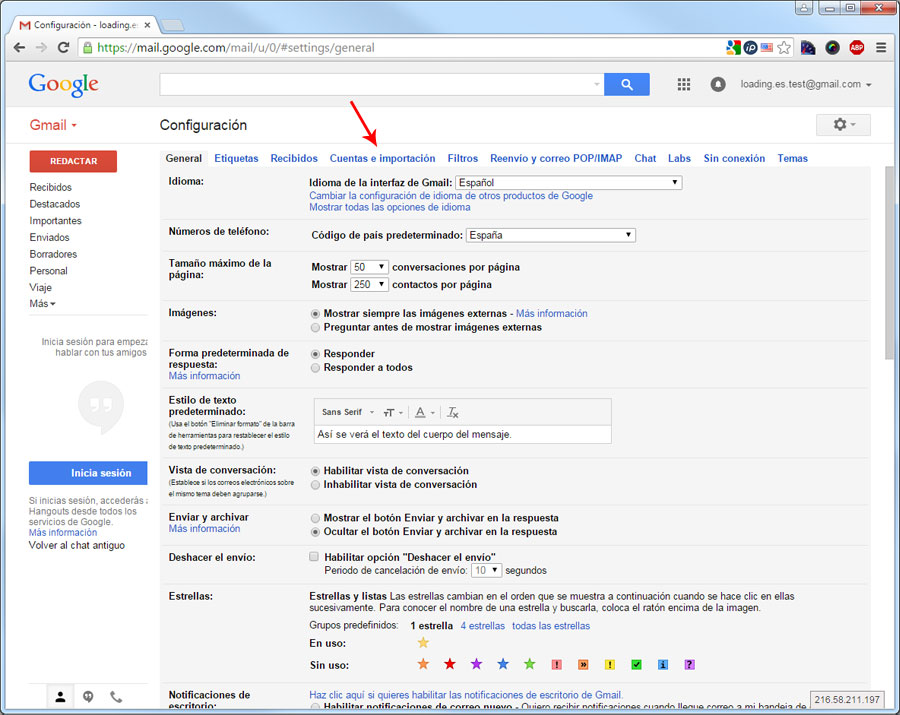Screen dimensions: 900x715
Task: Open conversations per page dropdown
Action: coord(370,267)
